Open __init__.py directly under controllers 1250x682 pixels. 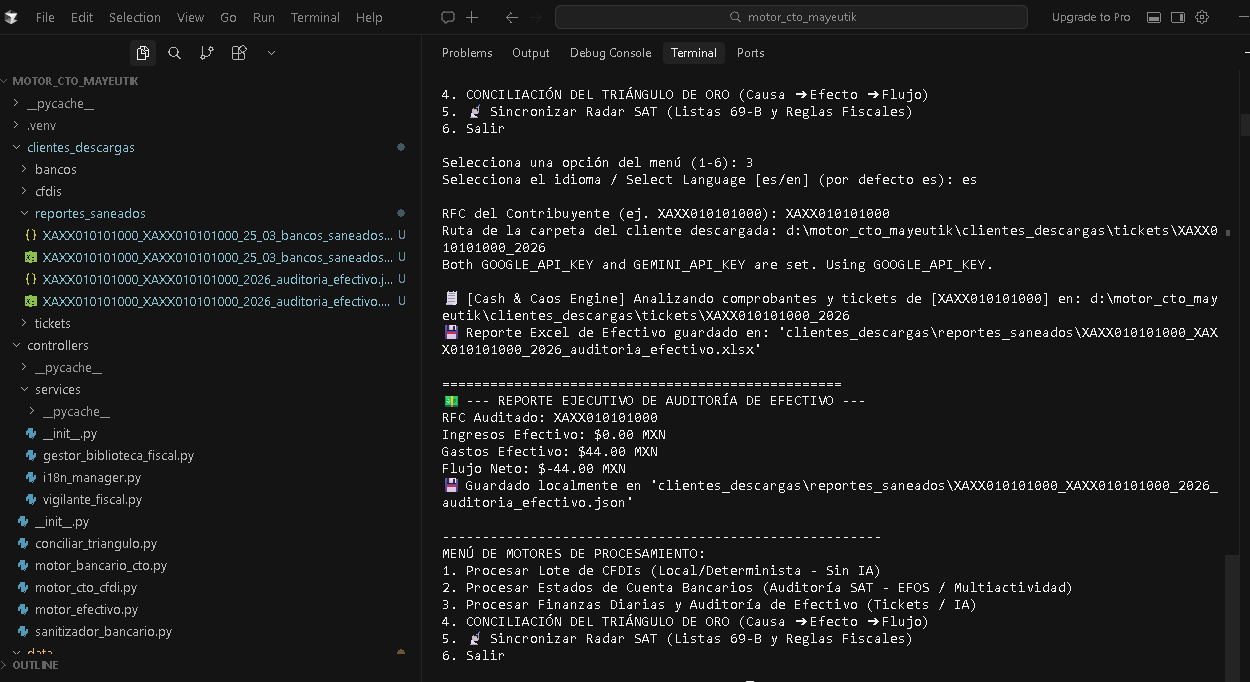[x=210, y=521]
